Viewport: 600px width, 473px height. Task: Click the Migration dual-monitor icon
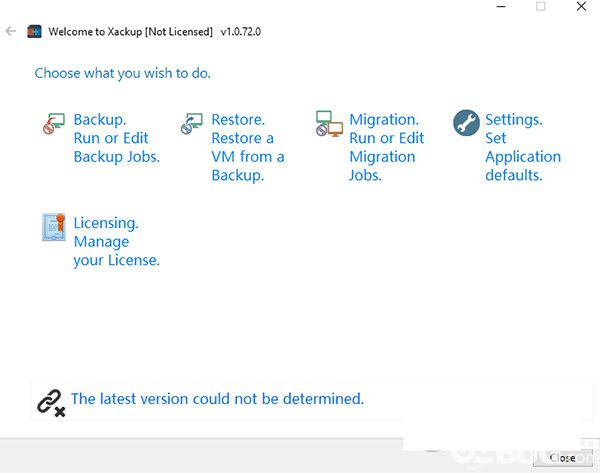(329, 124)
